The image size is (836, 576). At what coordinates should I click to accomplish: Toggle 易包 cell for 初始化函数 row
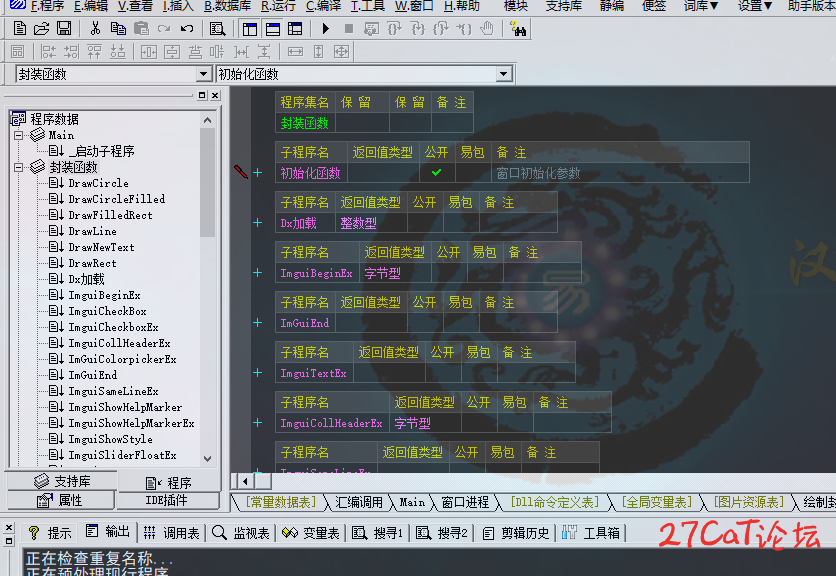tap(473, 173)
